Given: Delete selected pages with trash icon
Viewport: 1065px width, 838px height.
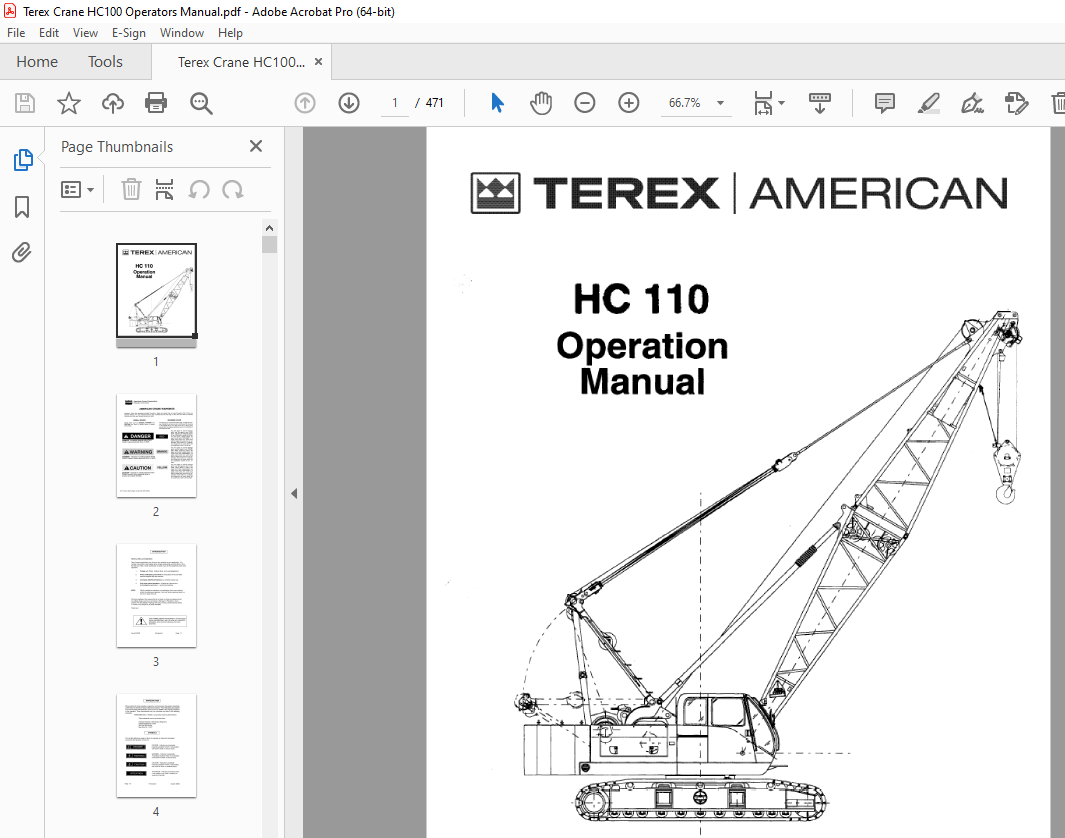Looking at the screenshot, I should (x=131, y=189).
